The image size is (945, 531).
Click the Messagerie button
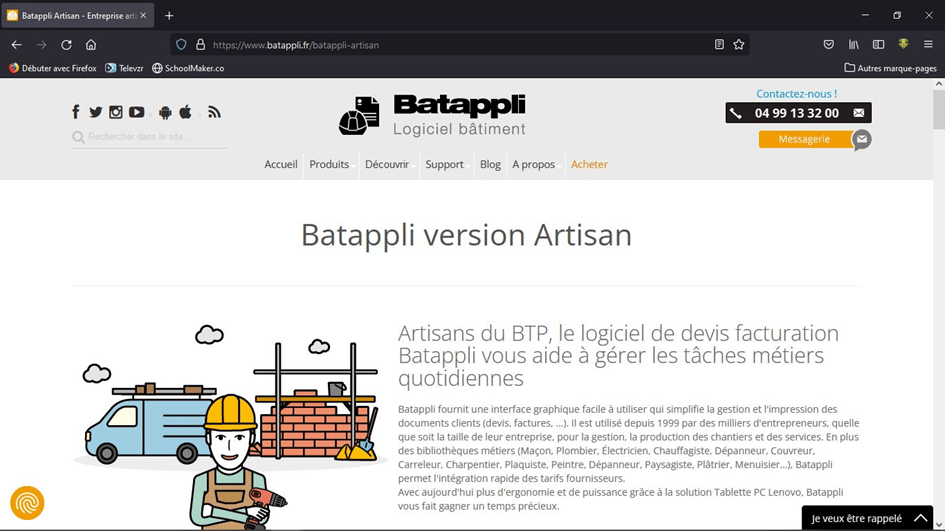pos(805,139)
